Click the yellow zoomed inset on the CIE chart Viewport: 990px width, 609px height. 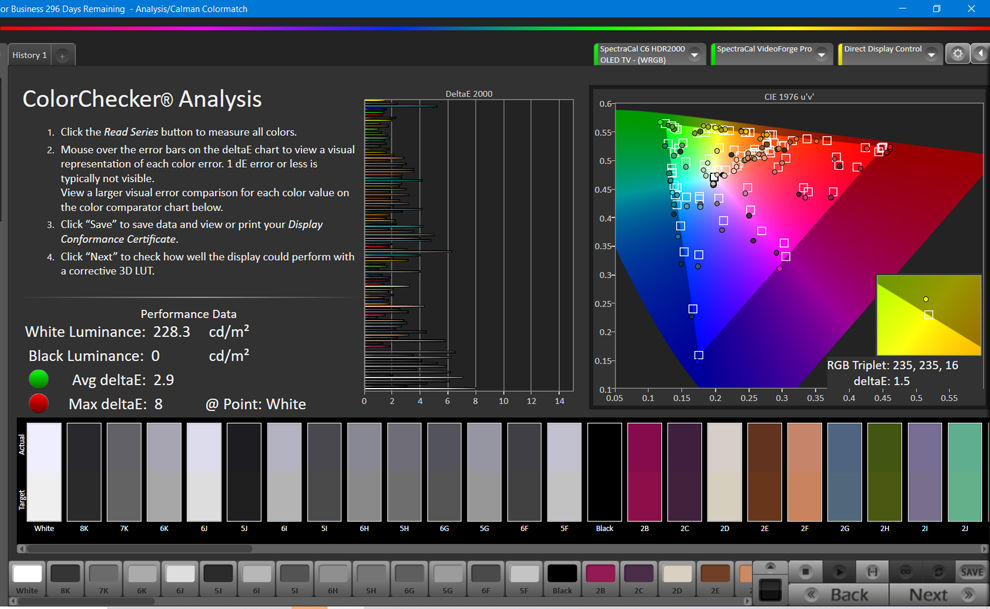(928, 315)
